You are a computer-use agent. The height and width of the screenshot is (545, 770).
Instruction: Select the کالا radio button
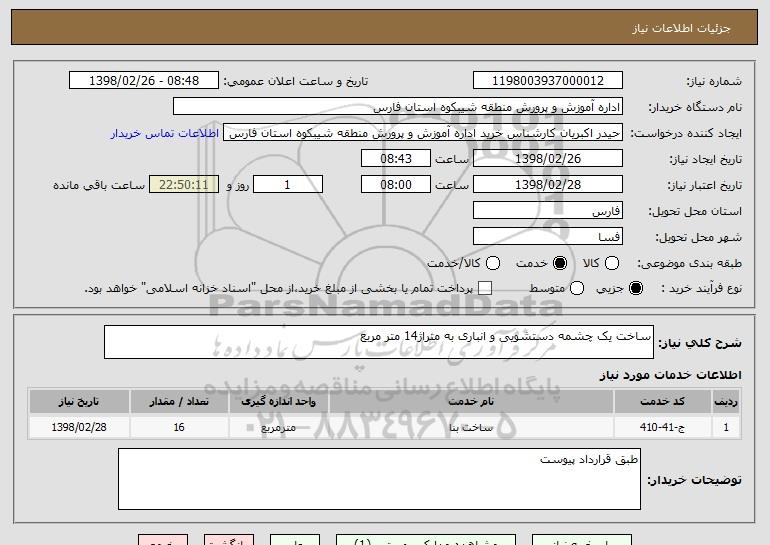[x=612, y=263]
